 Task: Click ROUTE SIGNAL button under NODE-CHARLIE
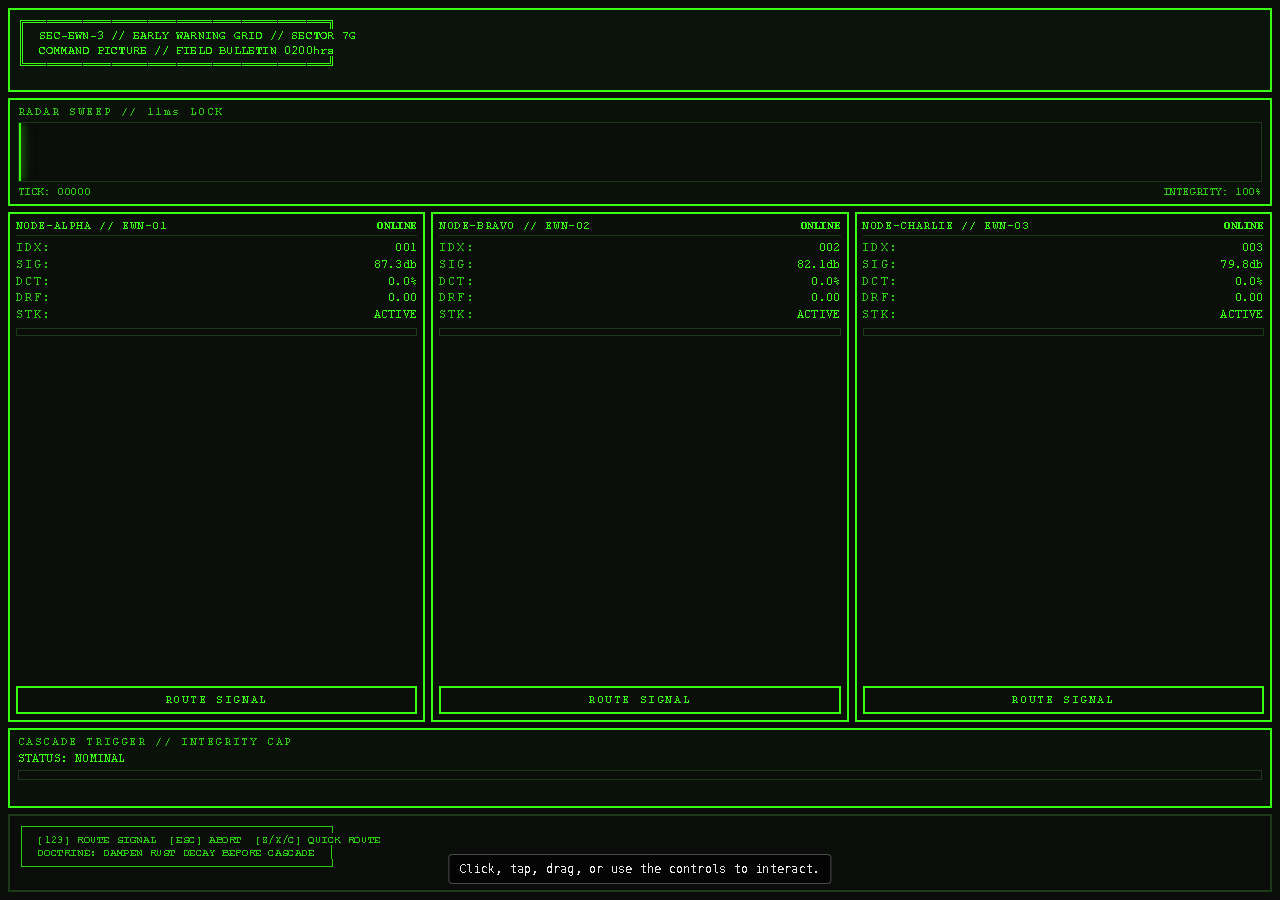(x=1063, y=700)
